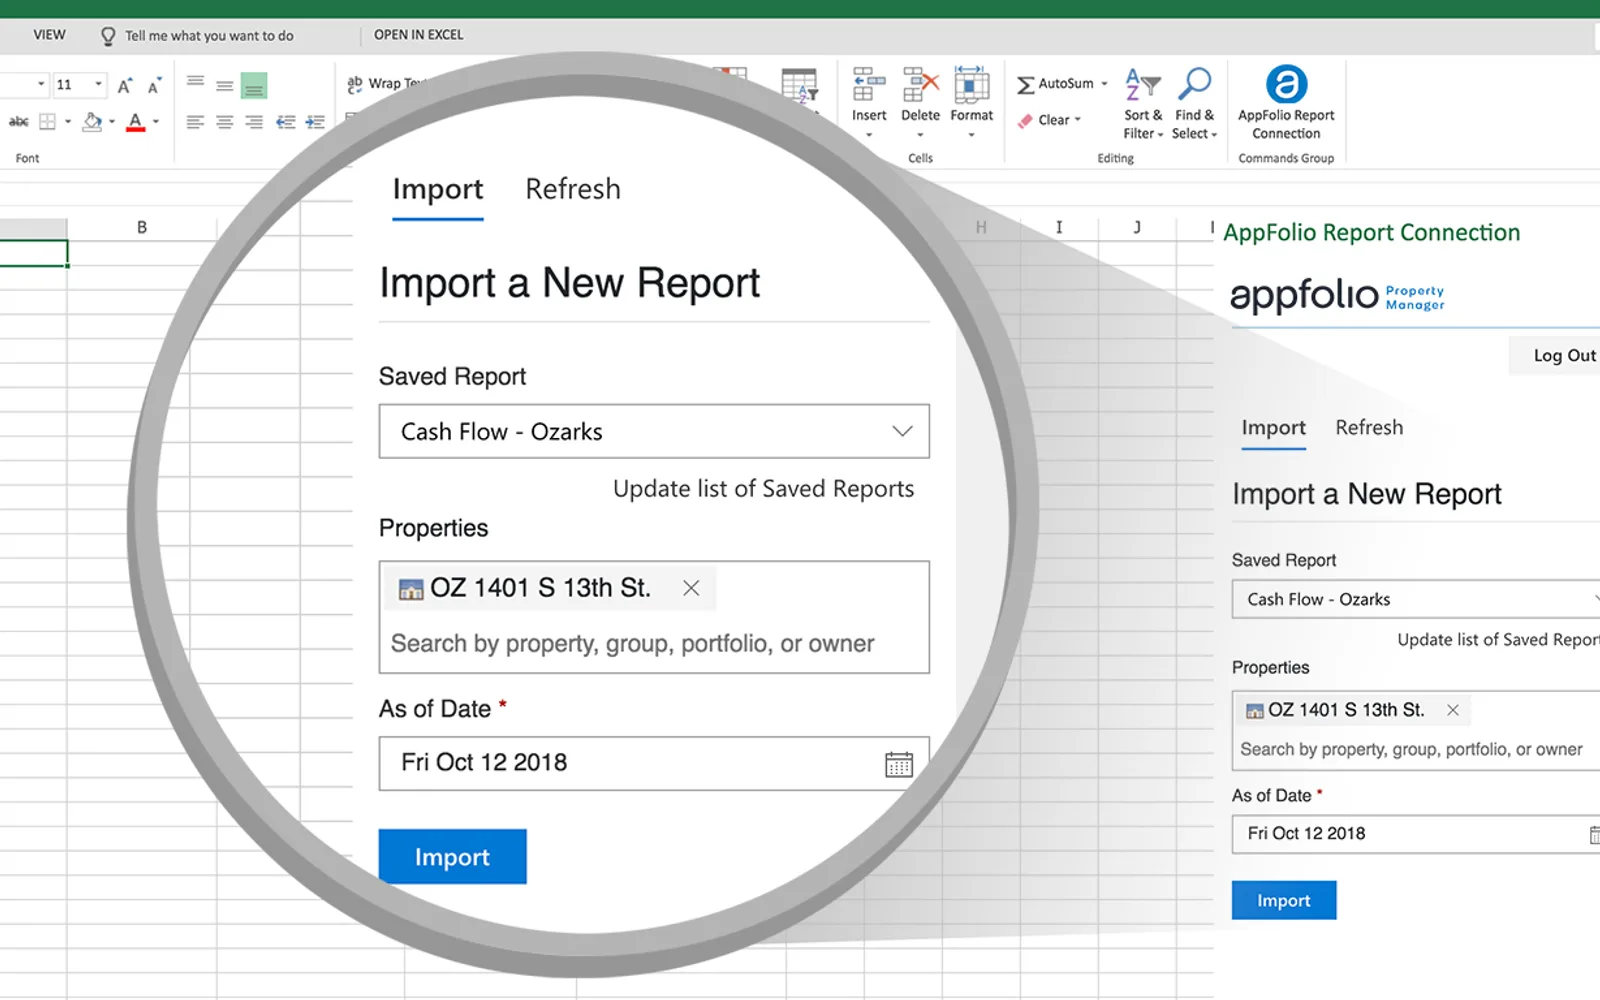Select Top Align in the ribbon

(x=196, y=84)
